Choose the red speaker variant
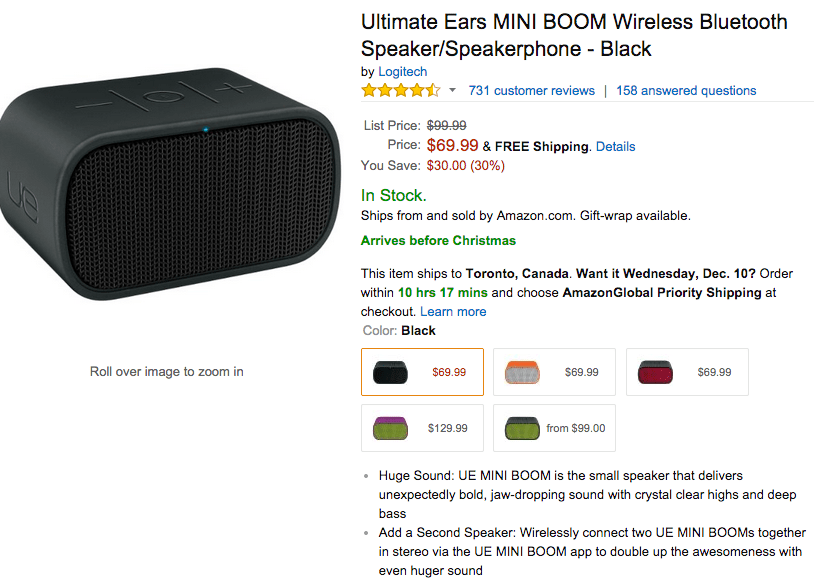The height and width of the screenshot is (582, 821). coord(687,371)
